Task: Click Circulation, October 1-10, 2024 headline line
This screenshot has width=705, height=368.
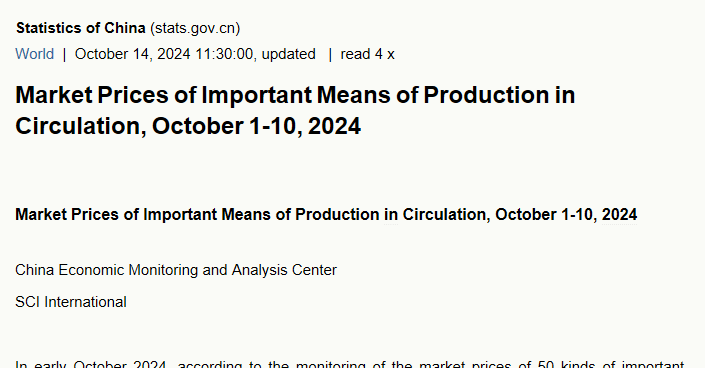Action: (x=188, y=126)
